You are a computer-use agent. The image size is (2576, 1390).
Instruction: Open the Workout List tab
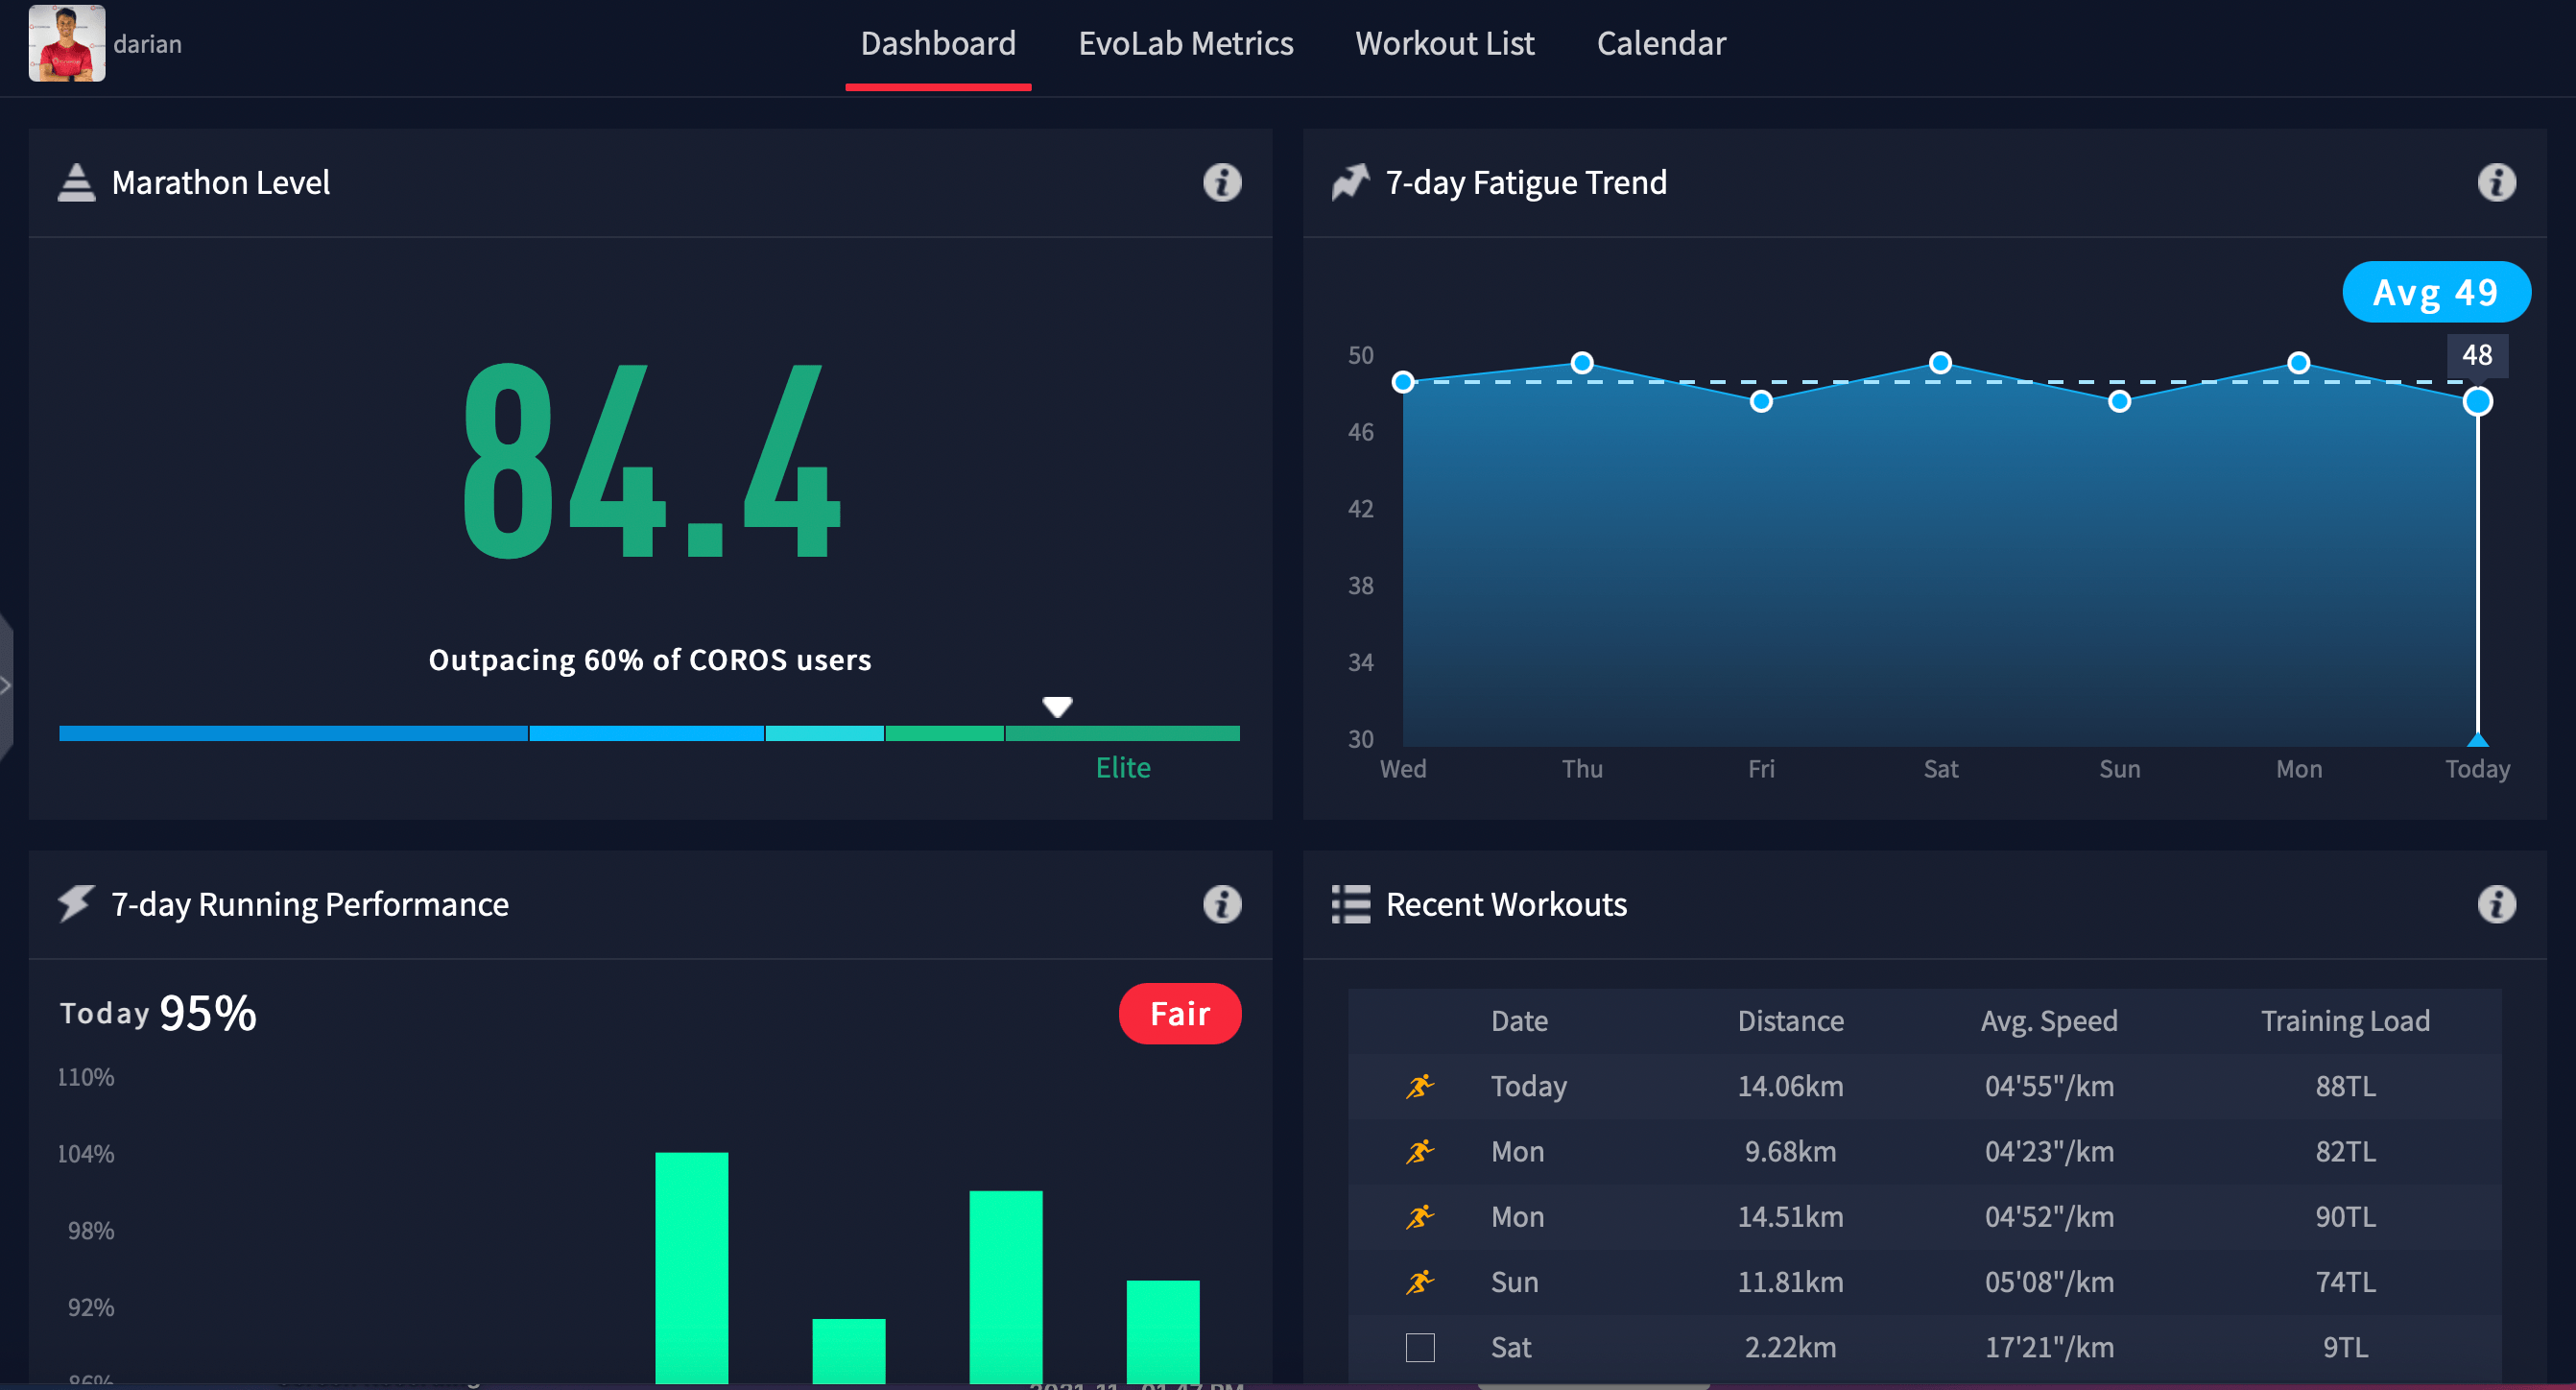coord(1445,43)
